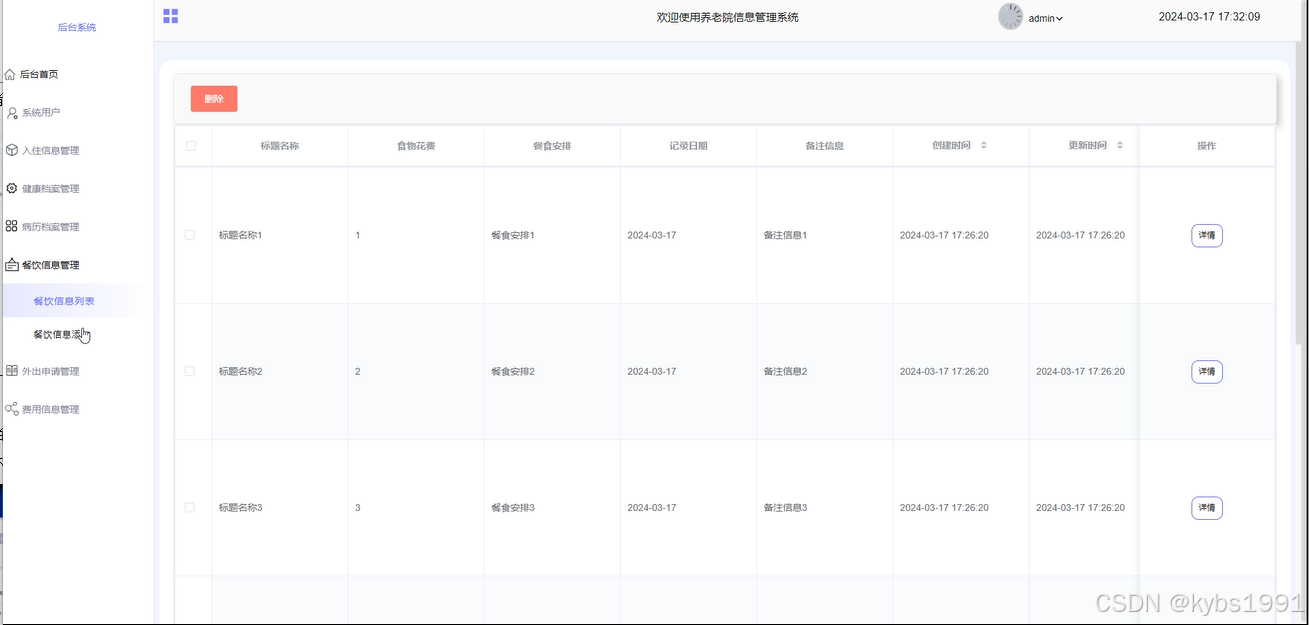
Task: Open 后台首页 in the sidebar
Action: [77, 74]
